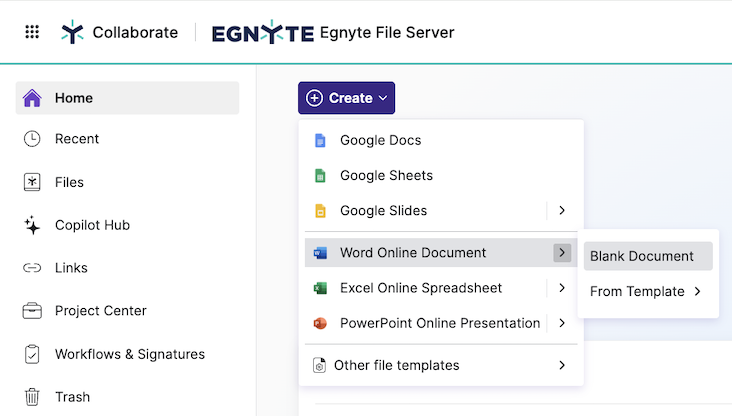Click the Excel Online Spreadsheet icon

[320, 288]
